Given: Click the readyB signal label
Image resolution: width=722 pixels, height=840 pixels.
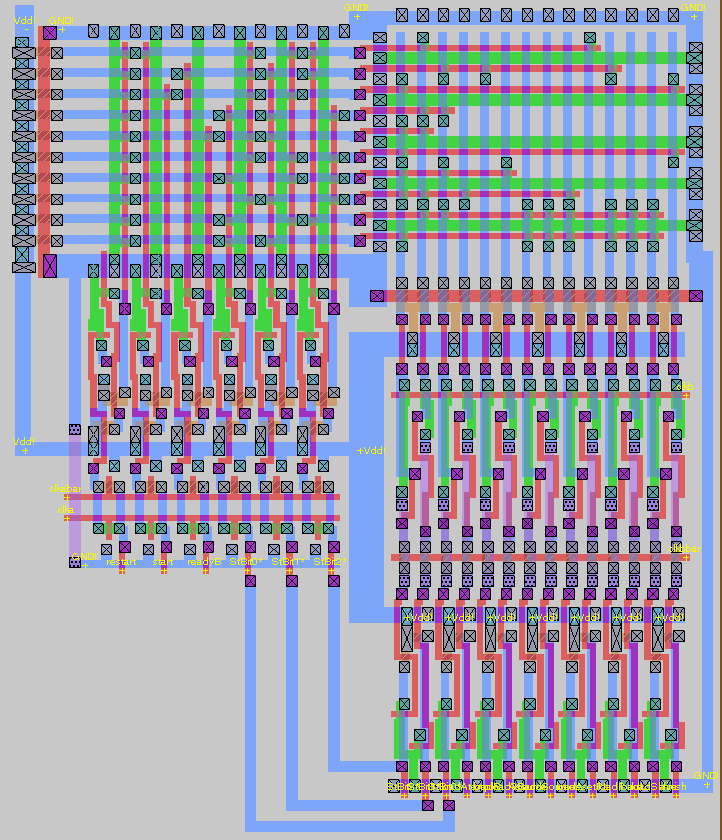Looking at the screenshot, I should [x=204, y=562].
